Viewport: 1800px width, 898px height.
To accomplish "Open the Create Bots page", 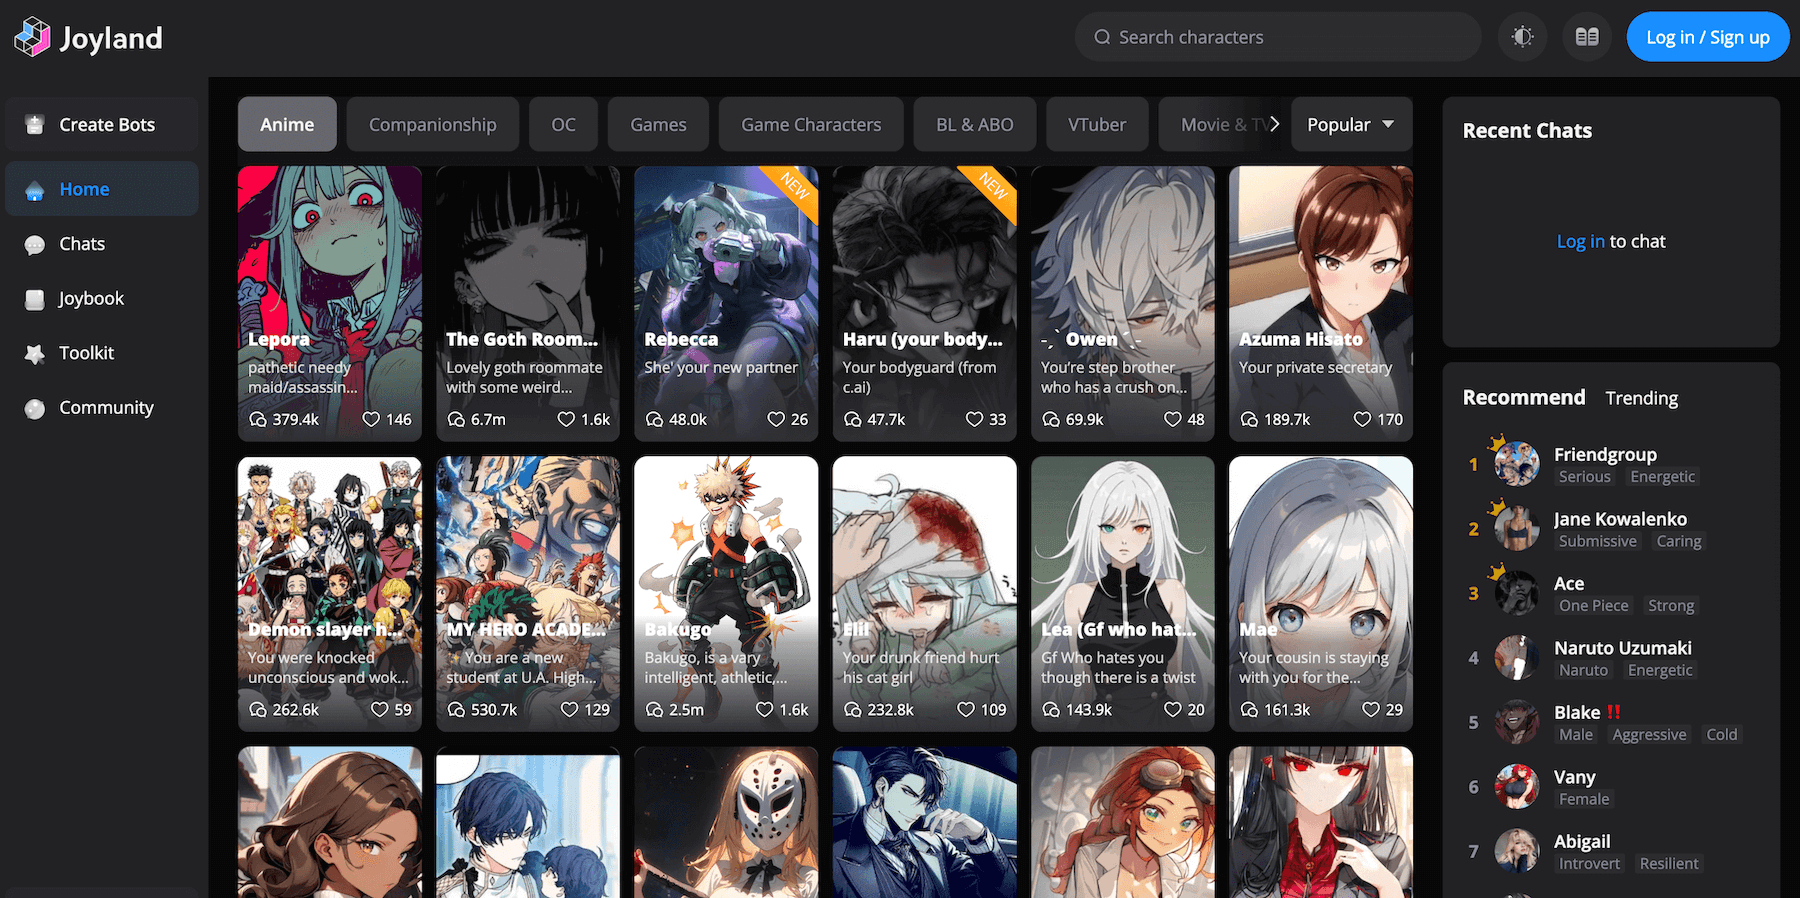I will pyautogui.click(x=102, y=125).
